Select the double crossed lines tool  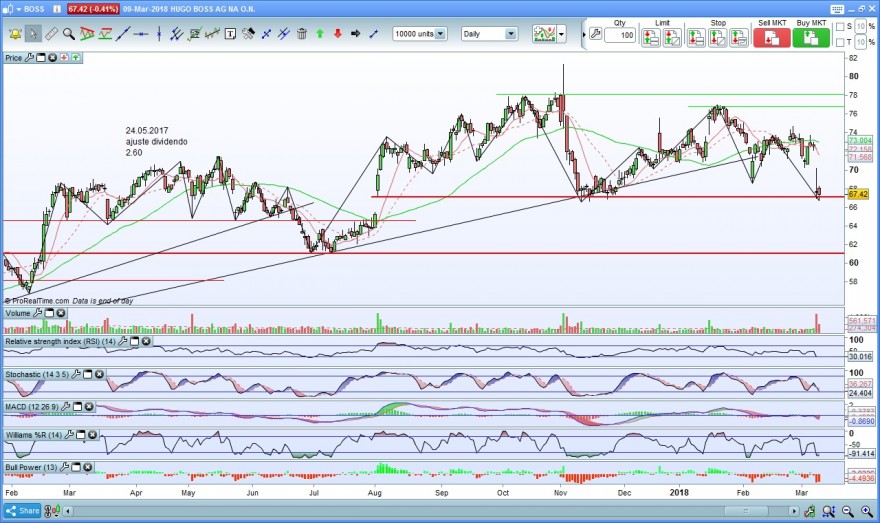pos(284,34)
